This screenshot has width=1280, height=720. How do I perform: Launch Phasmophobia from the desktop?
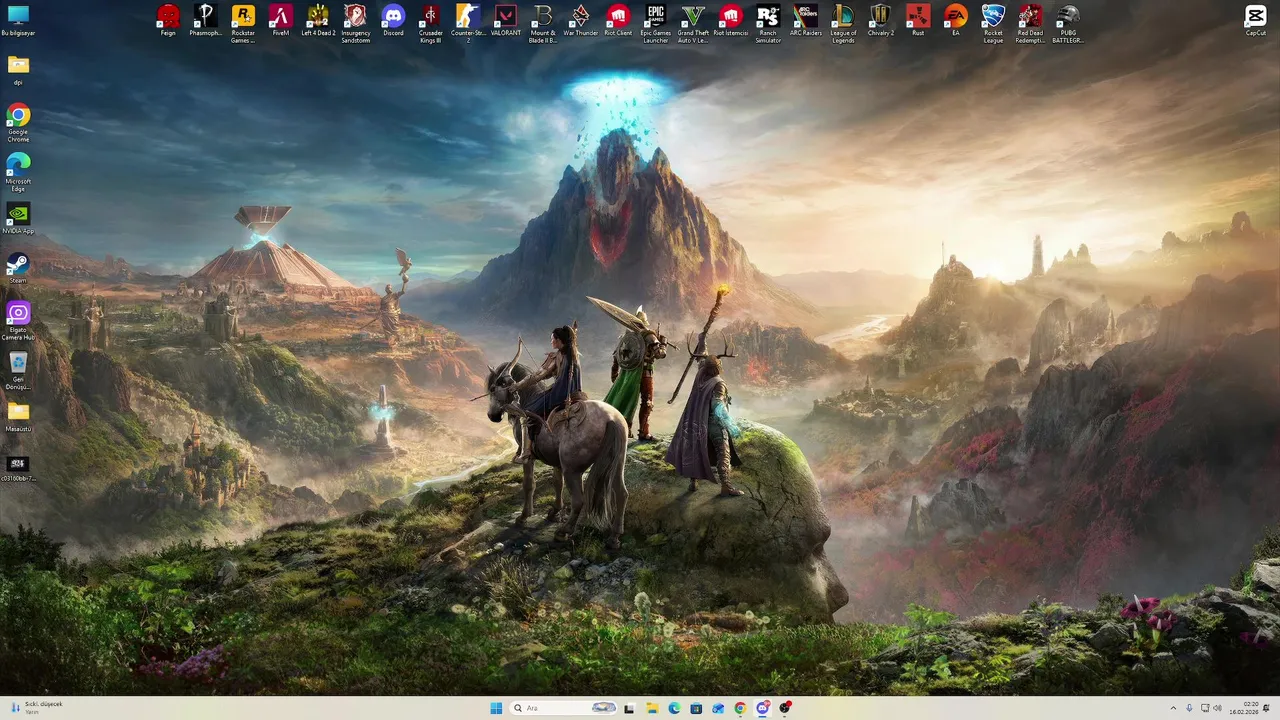click(x=205, y=21)
